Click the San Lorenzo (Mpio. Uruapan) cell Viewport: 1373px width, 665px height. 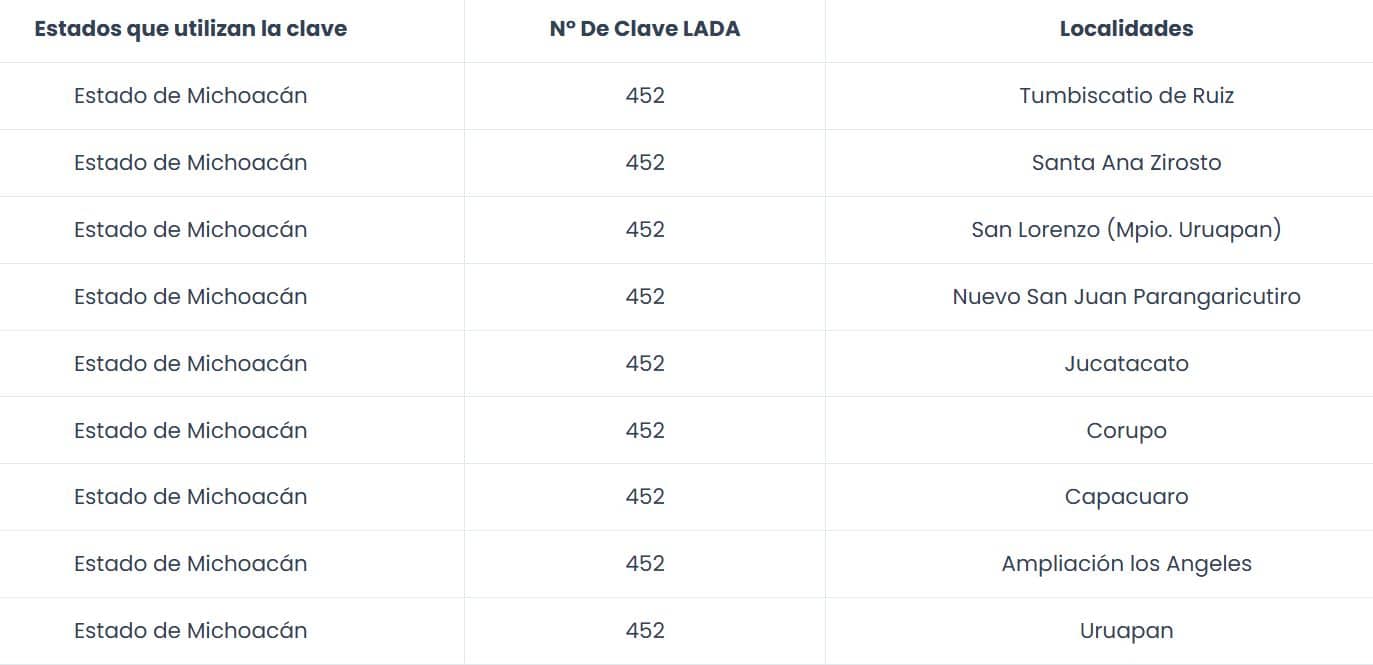click(1126, 230)
